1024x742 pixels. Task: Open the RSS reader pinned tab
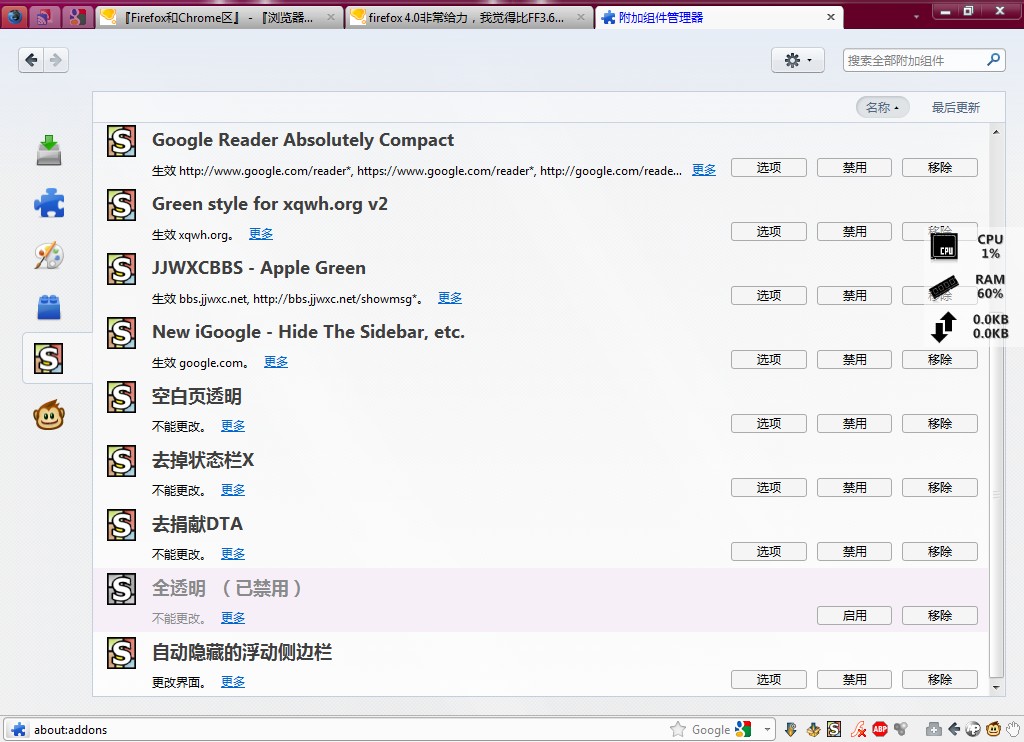46,17
